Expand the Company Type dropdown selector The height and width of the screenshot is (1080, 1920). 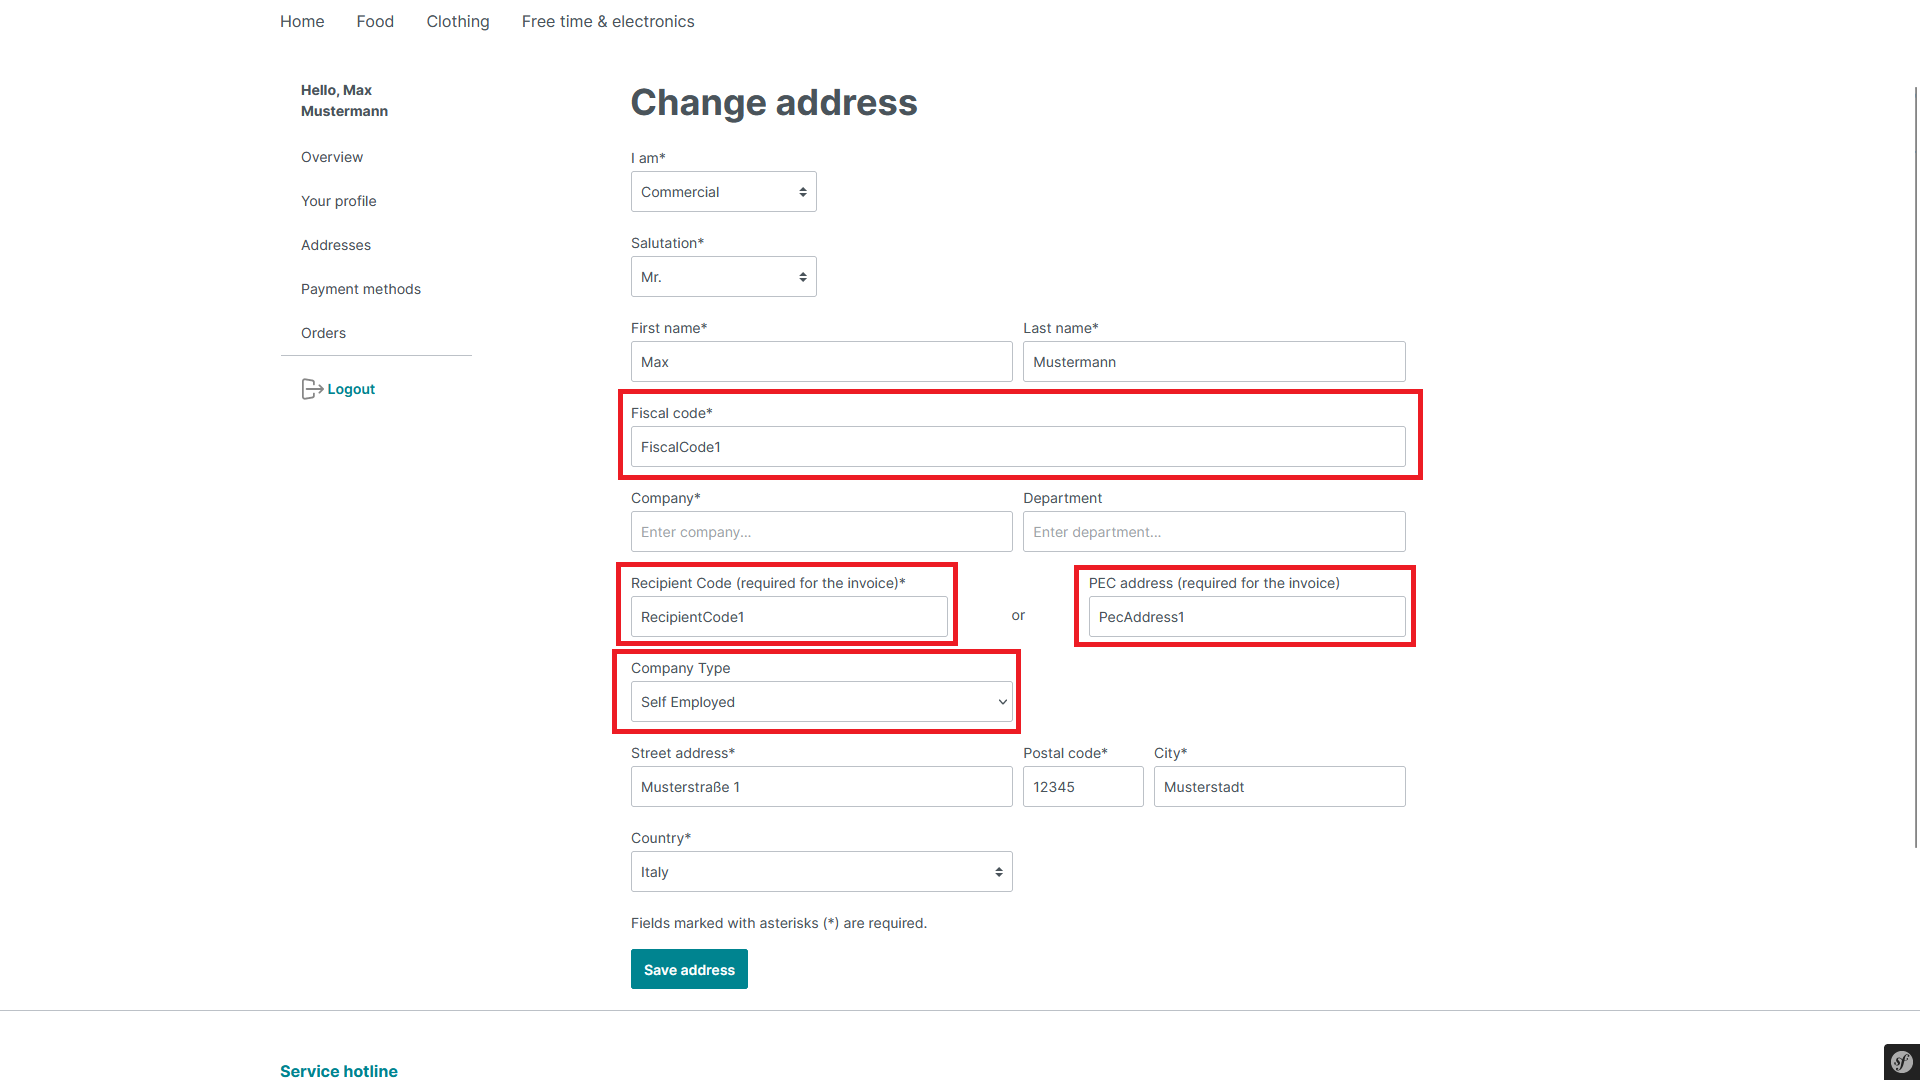[820, 702]
